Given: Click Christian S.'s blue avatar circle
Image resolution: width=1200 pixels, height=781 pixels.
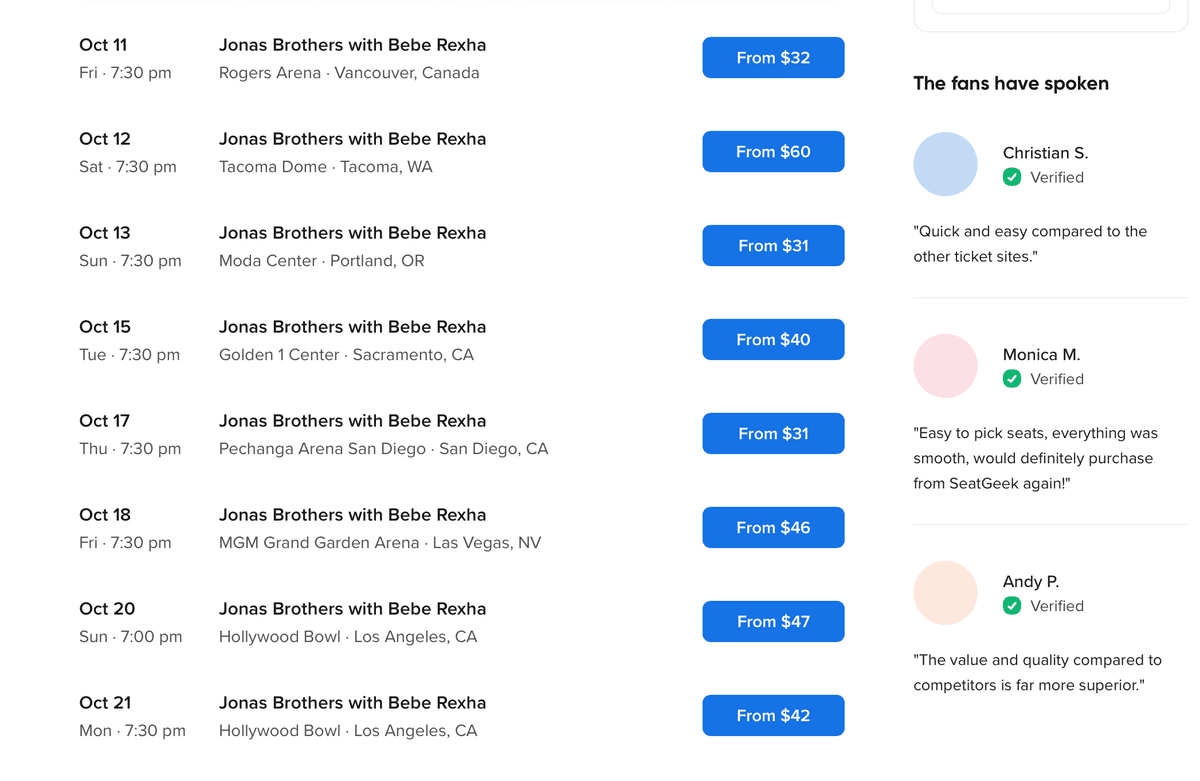Looking at the screenshot, I should coord(945,164).
